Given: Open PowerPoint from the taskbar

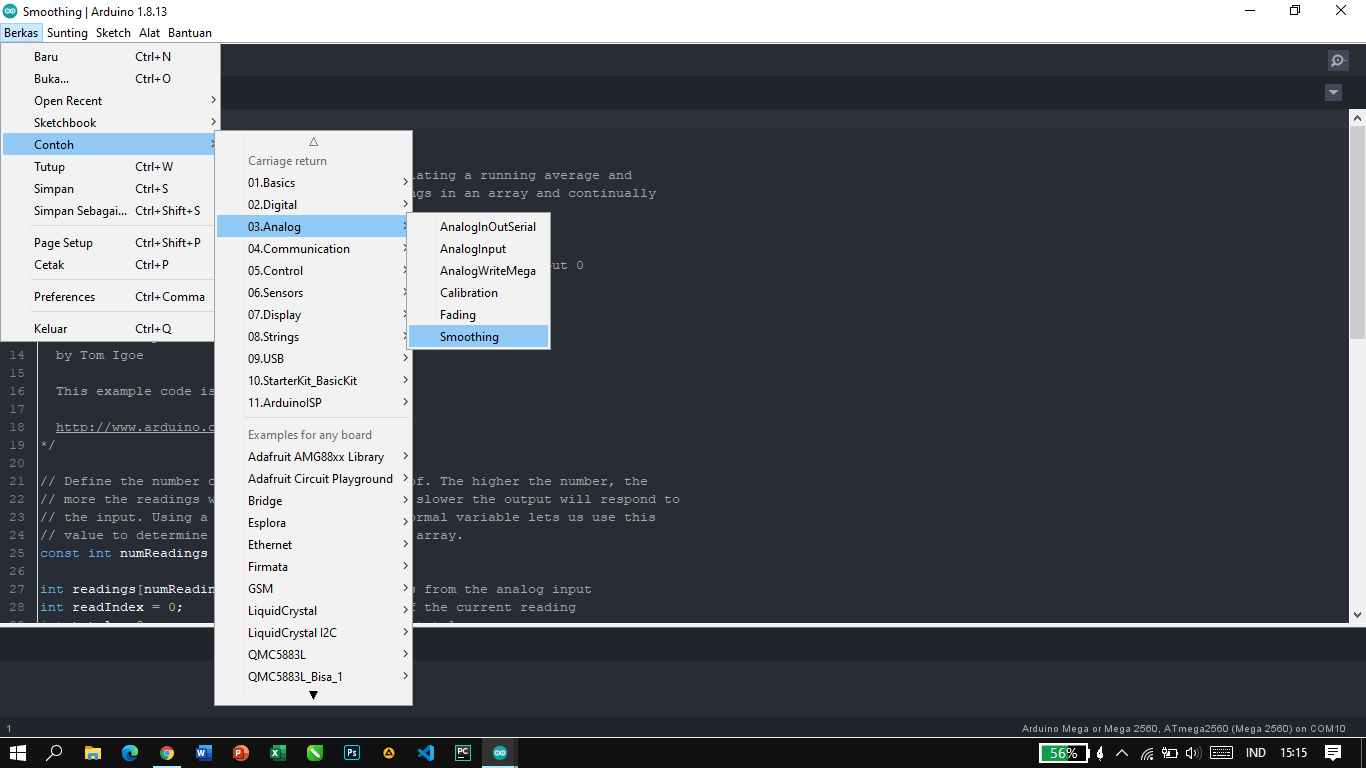Looking at the screenshot, I should (241, 753).
